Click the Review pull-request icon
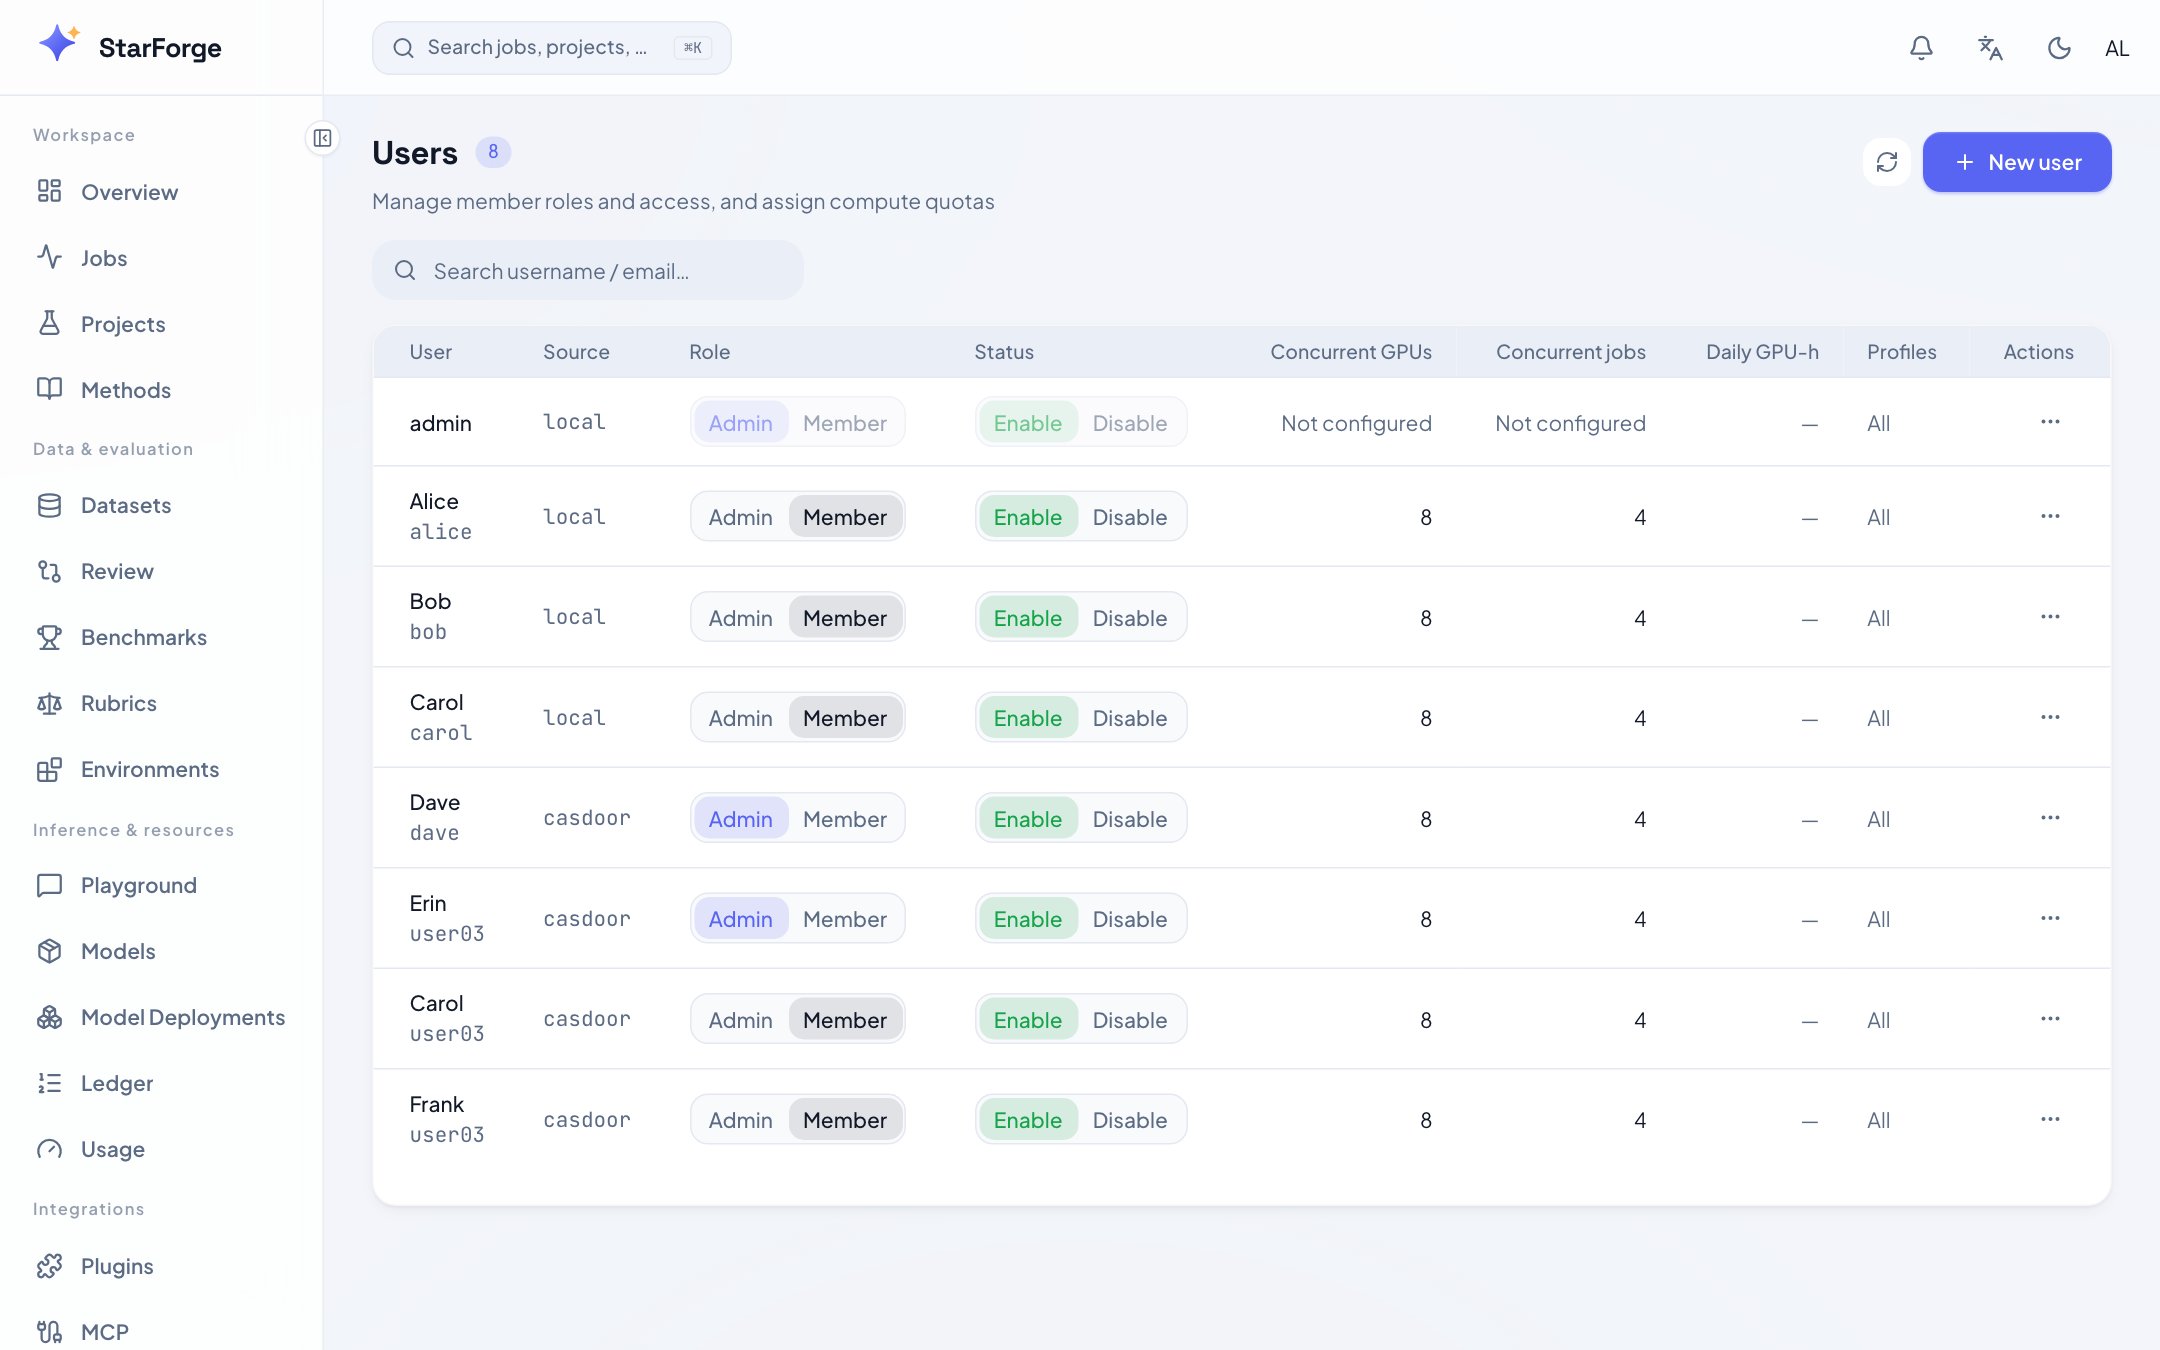This screenshot has width=2160, height=1350. (49, 571)
